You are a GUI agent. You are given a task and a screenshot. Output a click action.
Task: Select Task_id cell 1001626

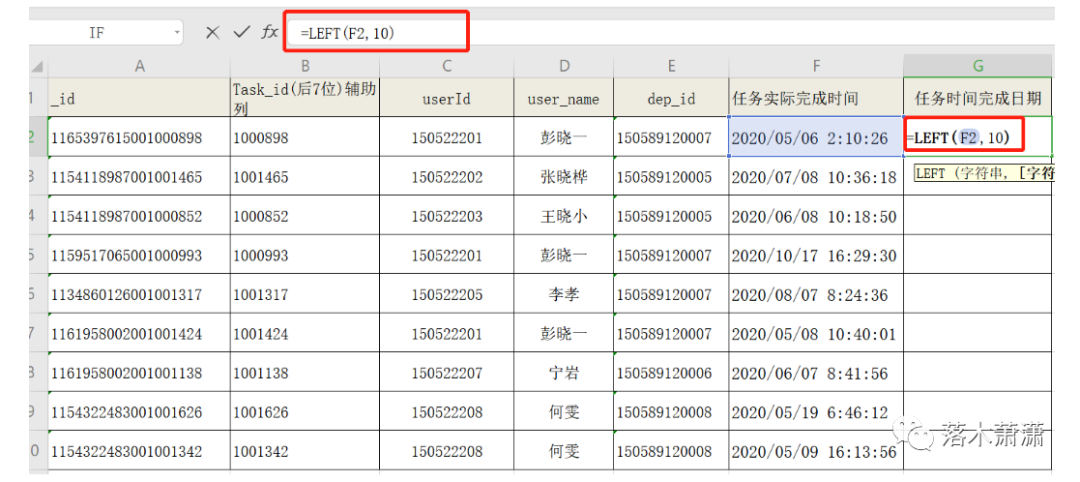pos(305,412)
